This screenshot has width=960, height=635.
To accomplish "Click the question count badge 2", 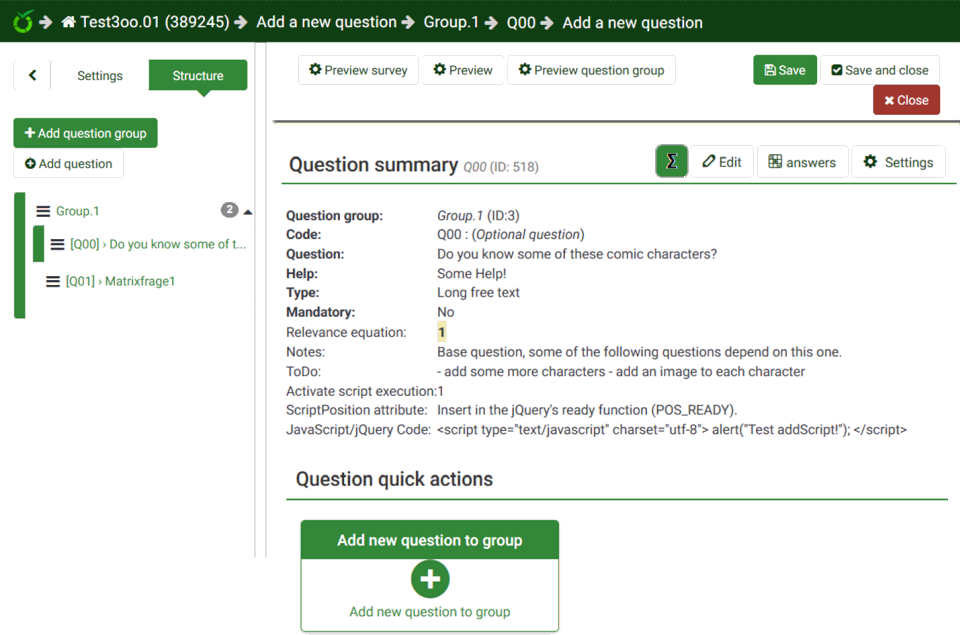I will click(x=230, y=210).
